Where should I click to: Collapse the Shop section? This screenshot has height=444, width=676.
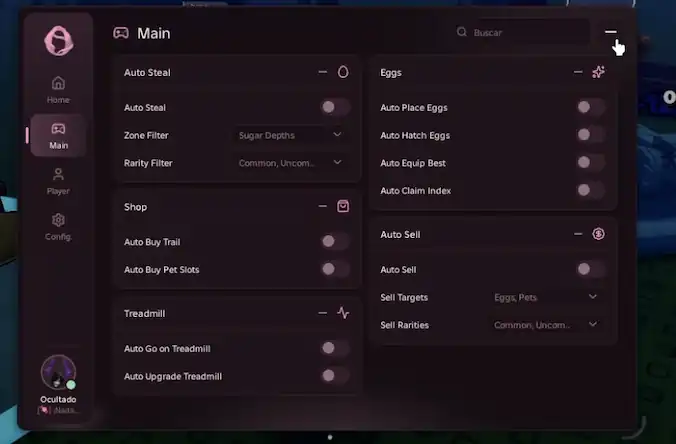(x=322, y=206)
